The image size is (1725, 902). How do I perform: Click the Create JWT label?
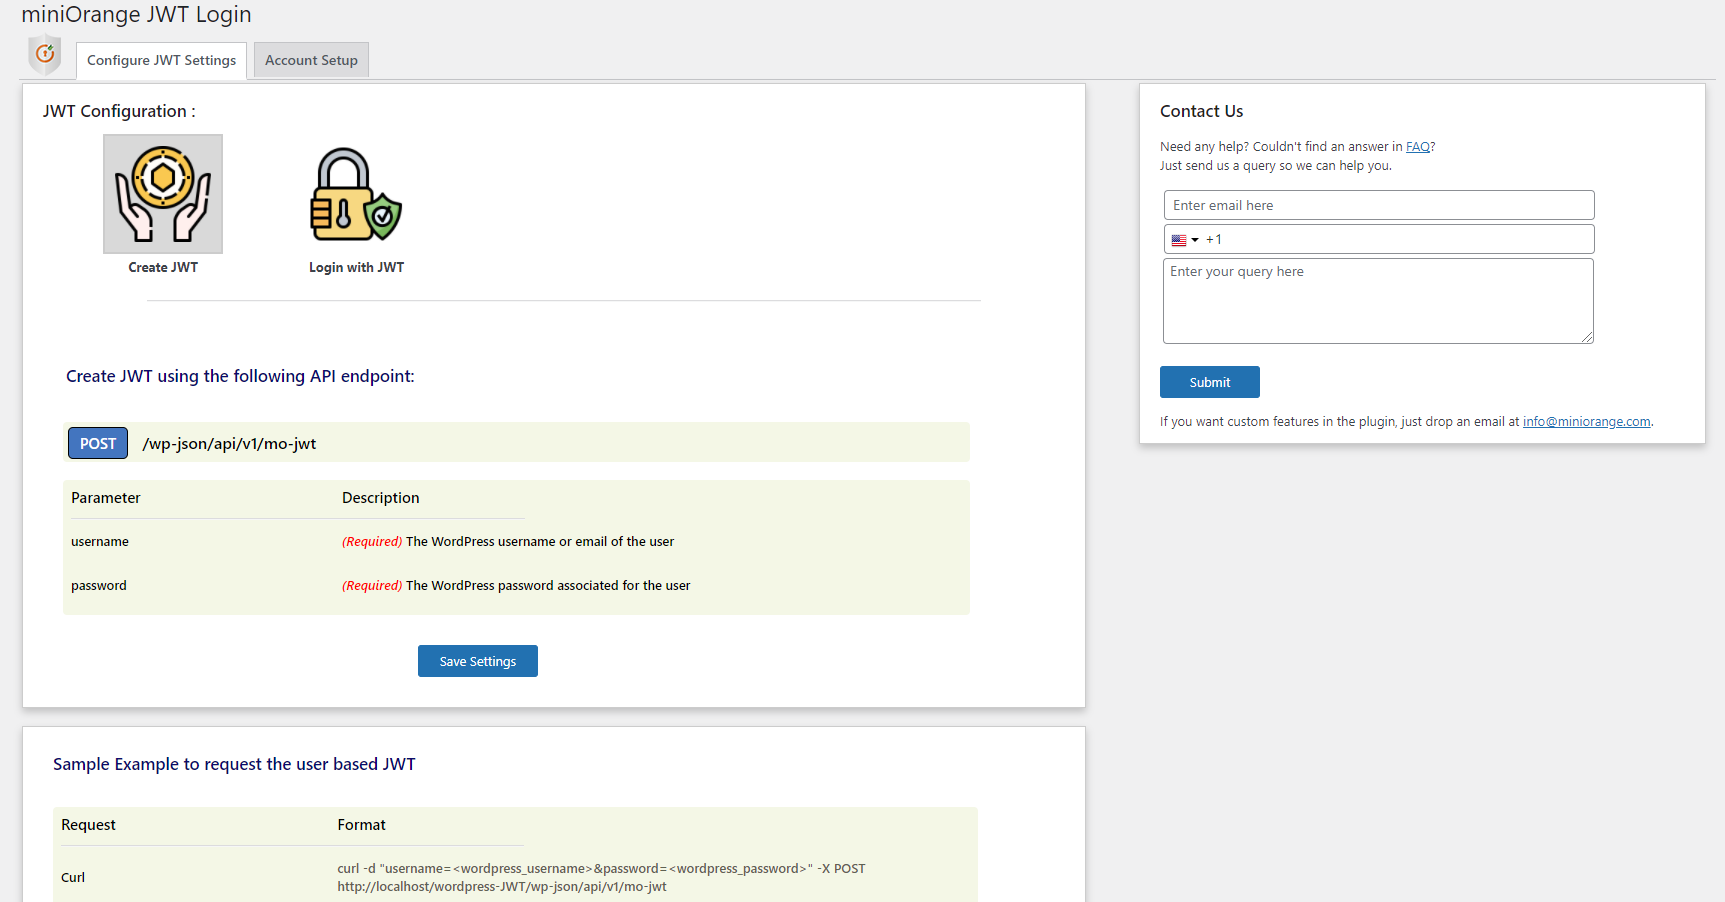click(163, 267)
